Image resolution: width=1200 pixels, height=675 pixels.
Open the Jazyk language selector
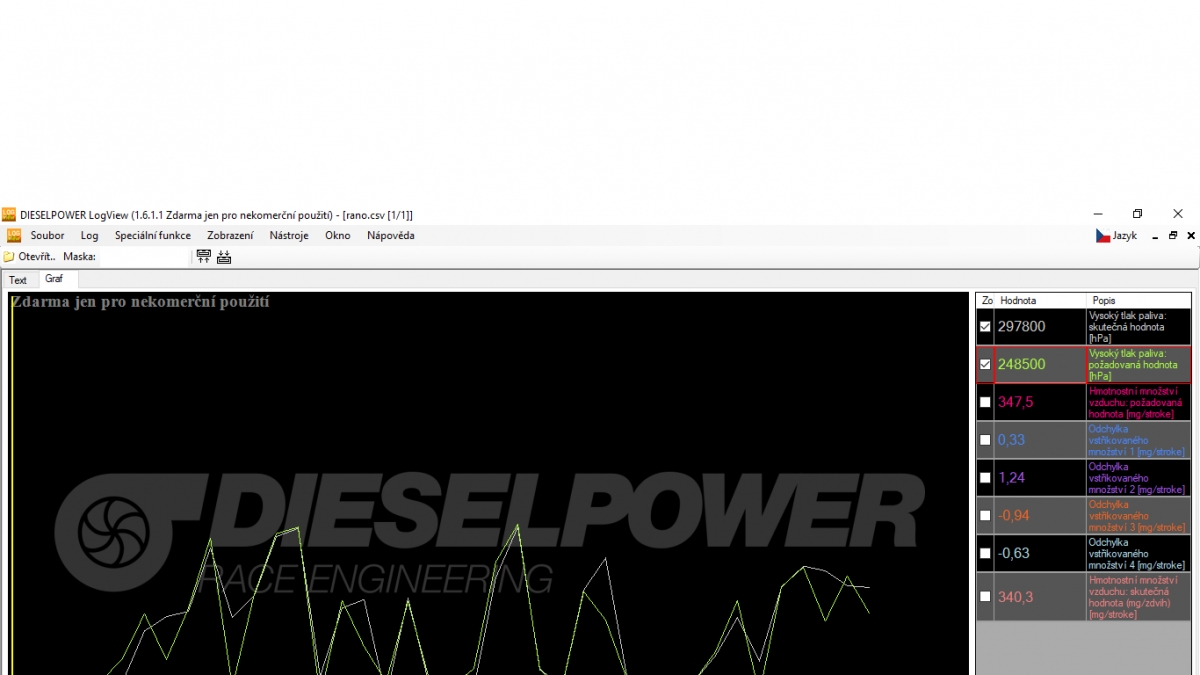1116,236
